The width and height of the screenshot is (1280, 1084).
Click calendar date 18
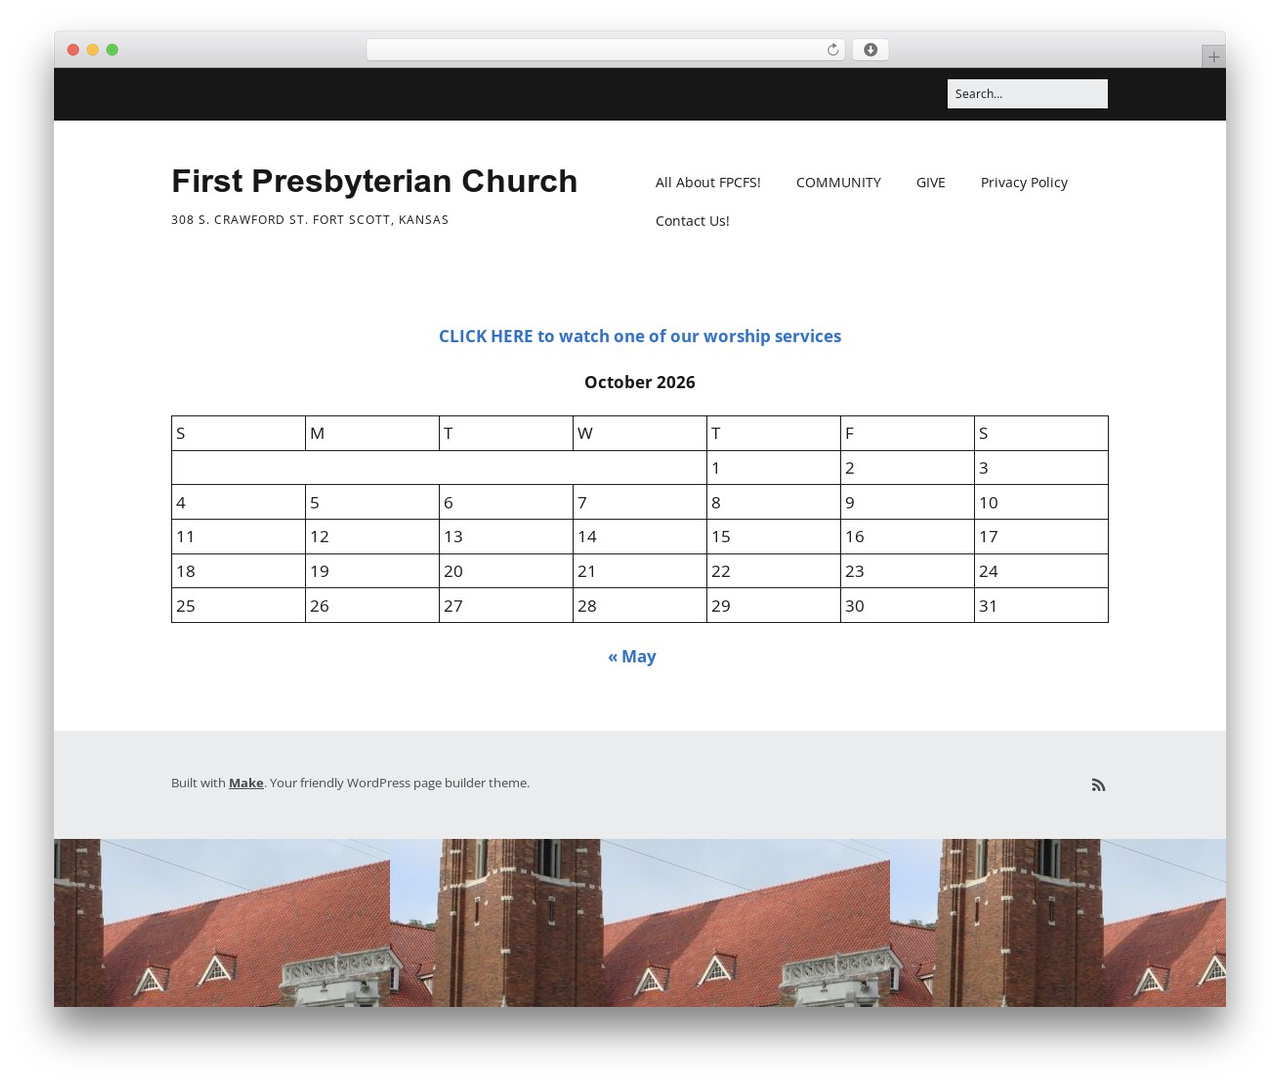tap(238, 571)
